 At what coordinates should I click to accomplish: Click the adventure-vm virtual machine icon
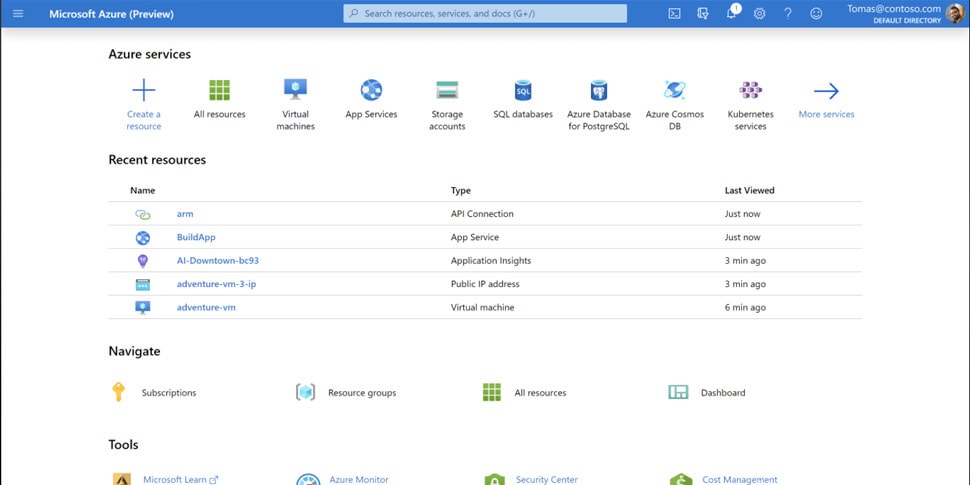[x=143, y=307]
